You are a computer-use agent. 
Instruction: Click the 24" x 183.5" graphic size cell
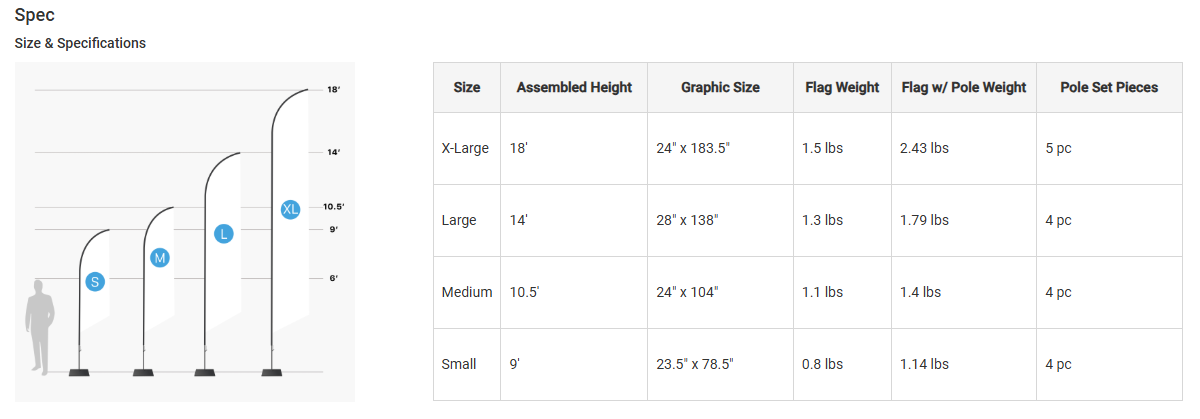pyautogui.click(x=694, y=148)
